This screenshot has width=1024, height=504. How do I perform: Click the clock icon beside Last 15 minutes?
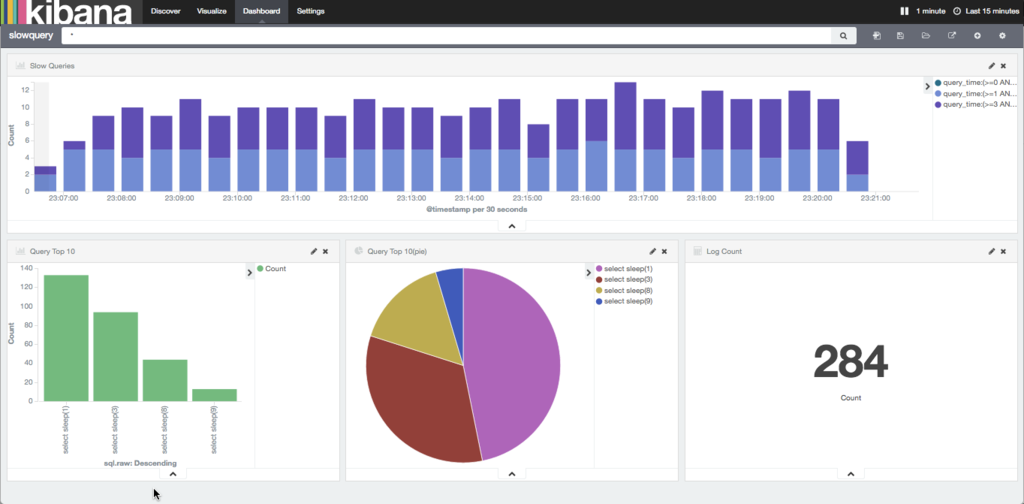957,11
